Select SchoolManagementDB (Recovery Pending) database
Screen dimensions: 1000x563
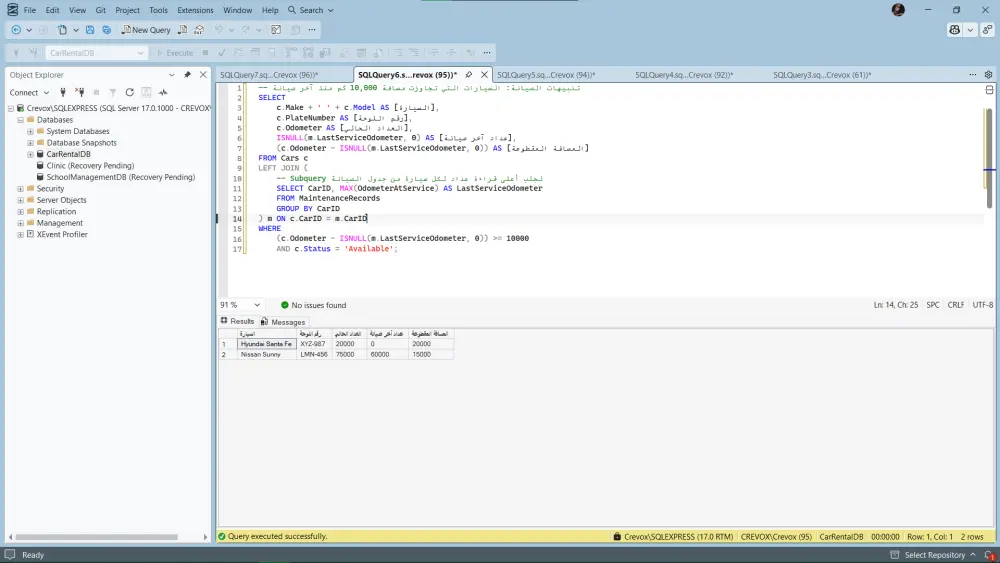point(121,177)
